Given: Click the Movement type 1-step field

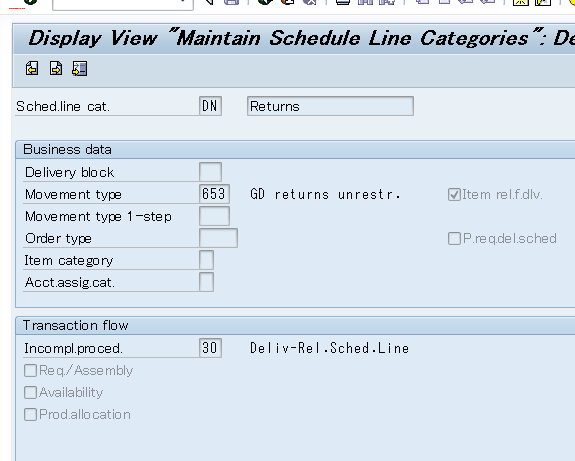Looking at the screenshot, I should pyautogui.click(x=215, y=216).
